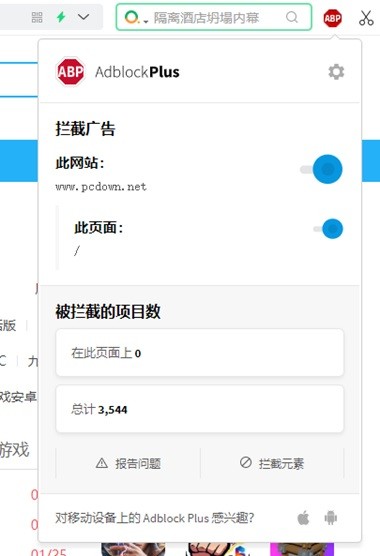
Task: Open Adblock Plus for iOS Apple icon
Action: (303, 518)
